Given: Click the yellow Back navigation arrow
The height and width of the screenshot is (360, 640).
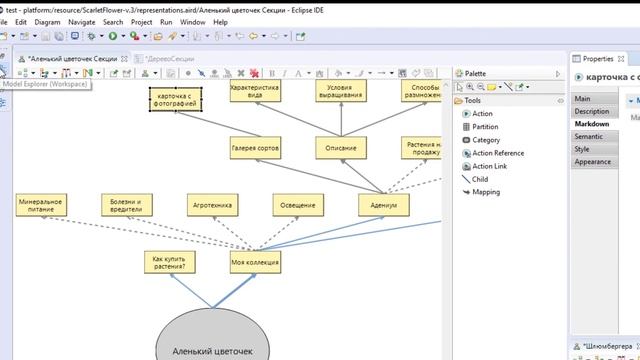Looking at the screenshot, I should [253, 36].
